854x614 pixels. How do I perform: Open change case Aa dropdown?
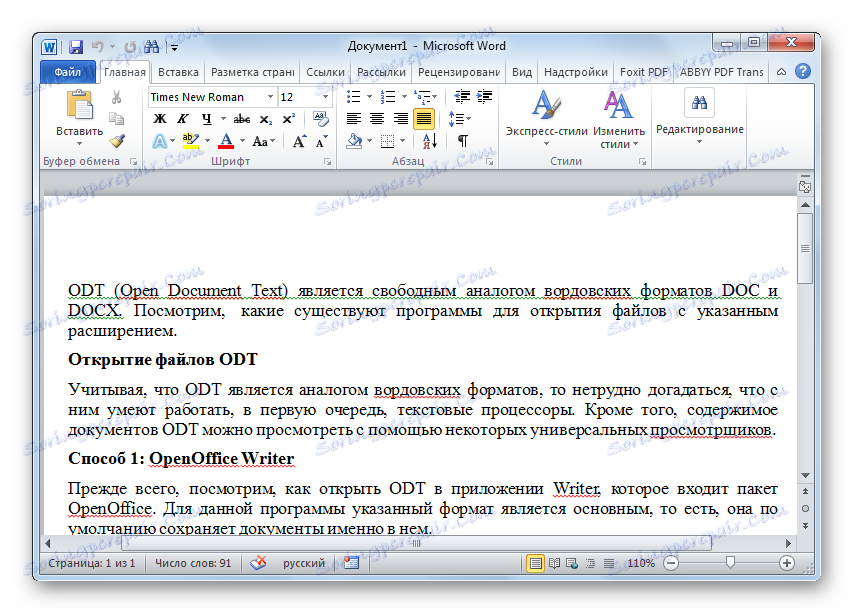(263, 141)
